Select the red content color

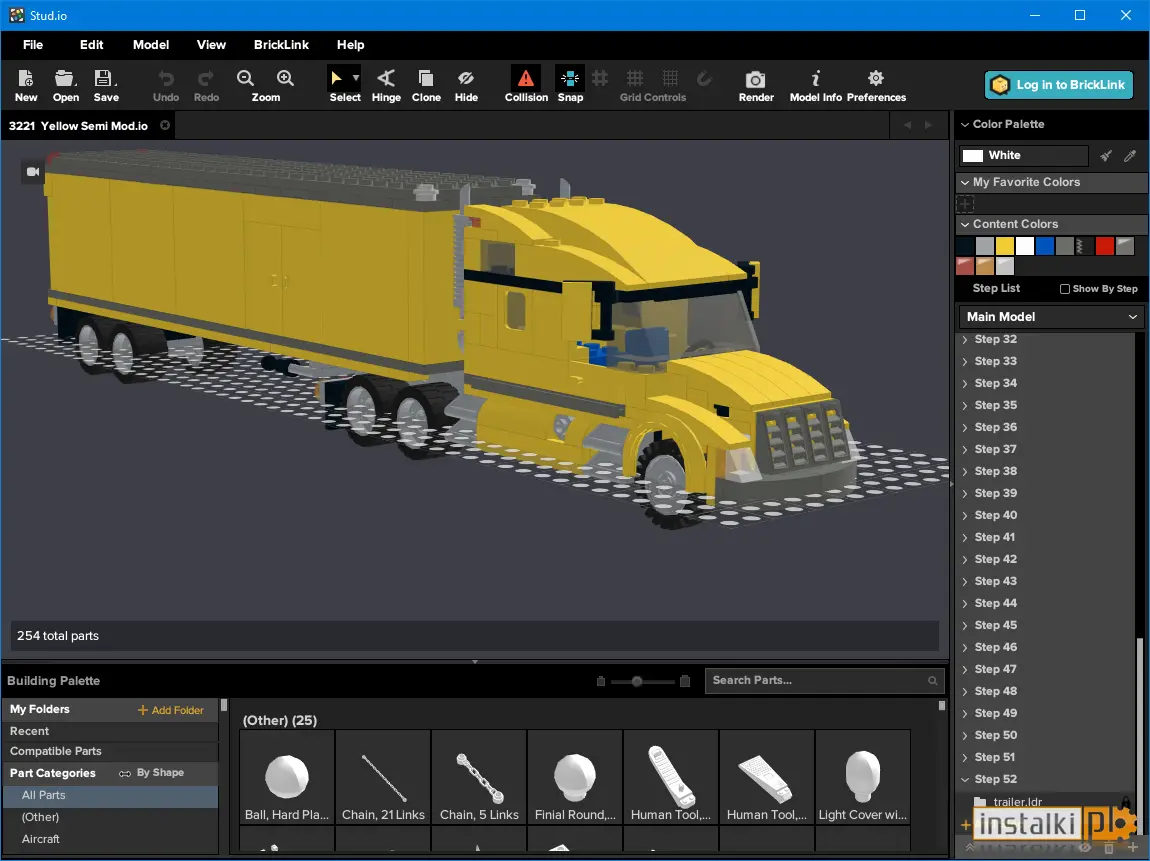pyautogui.click(x=1105, y=246)
